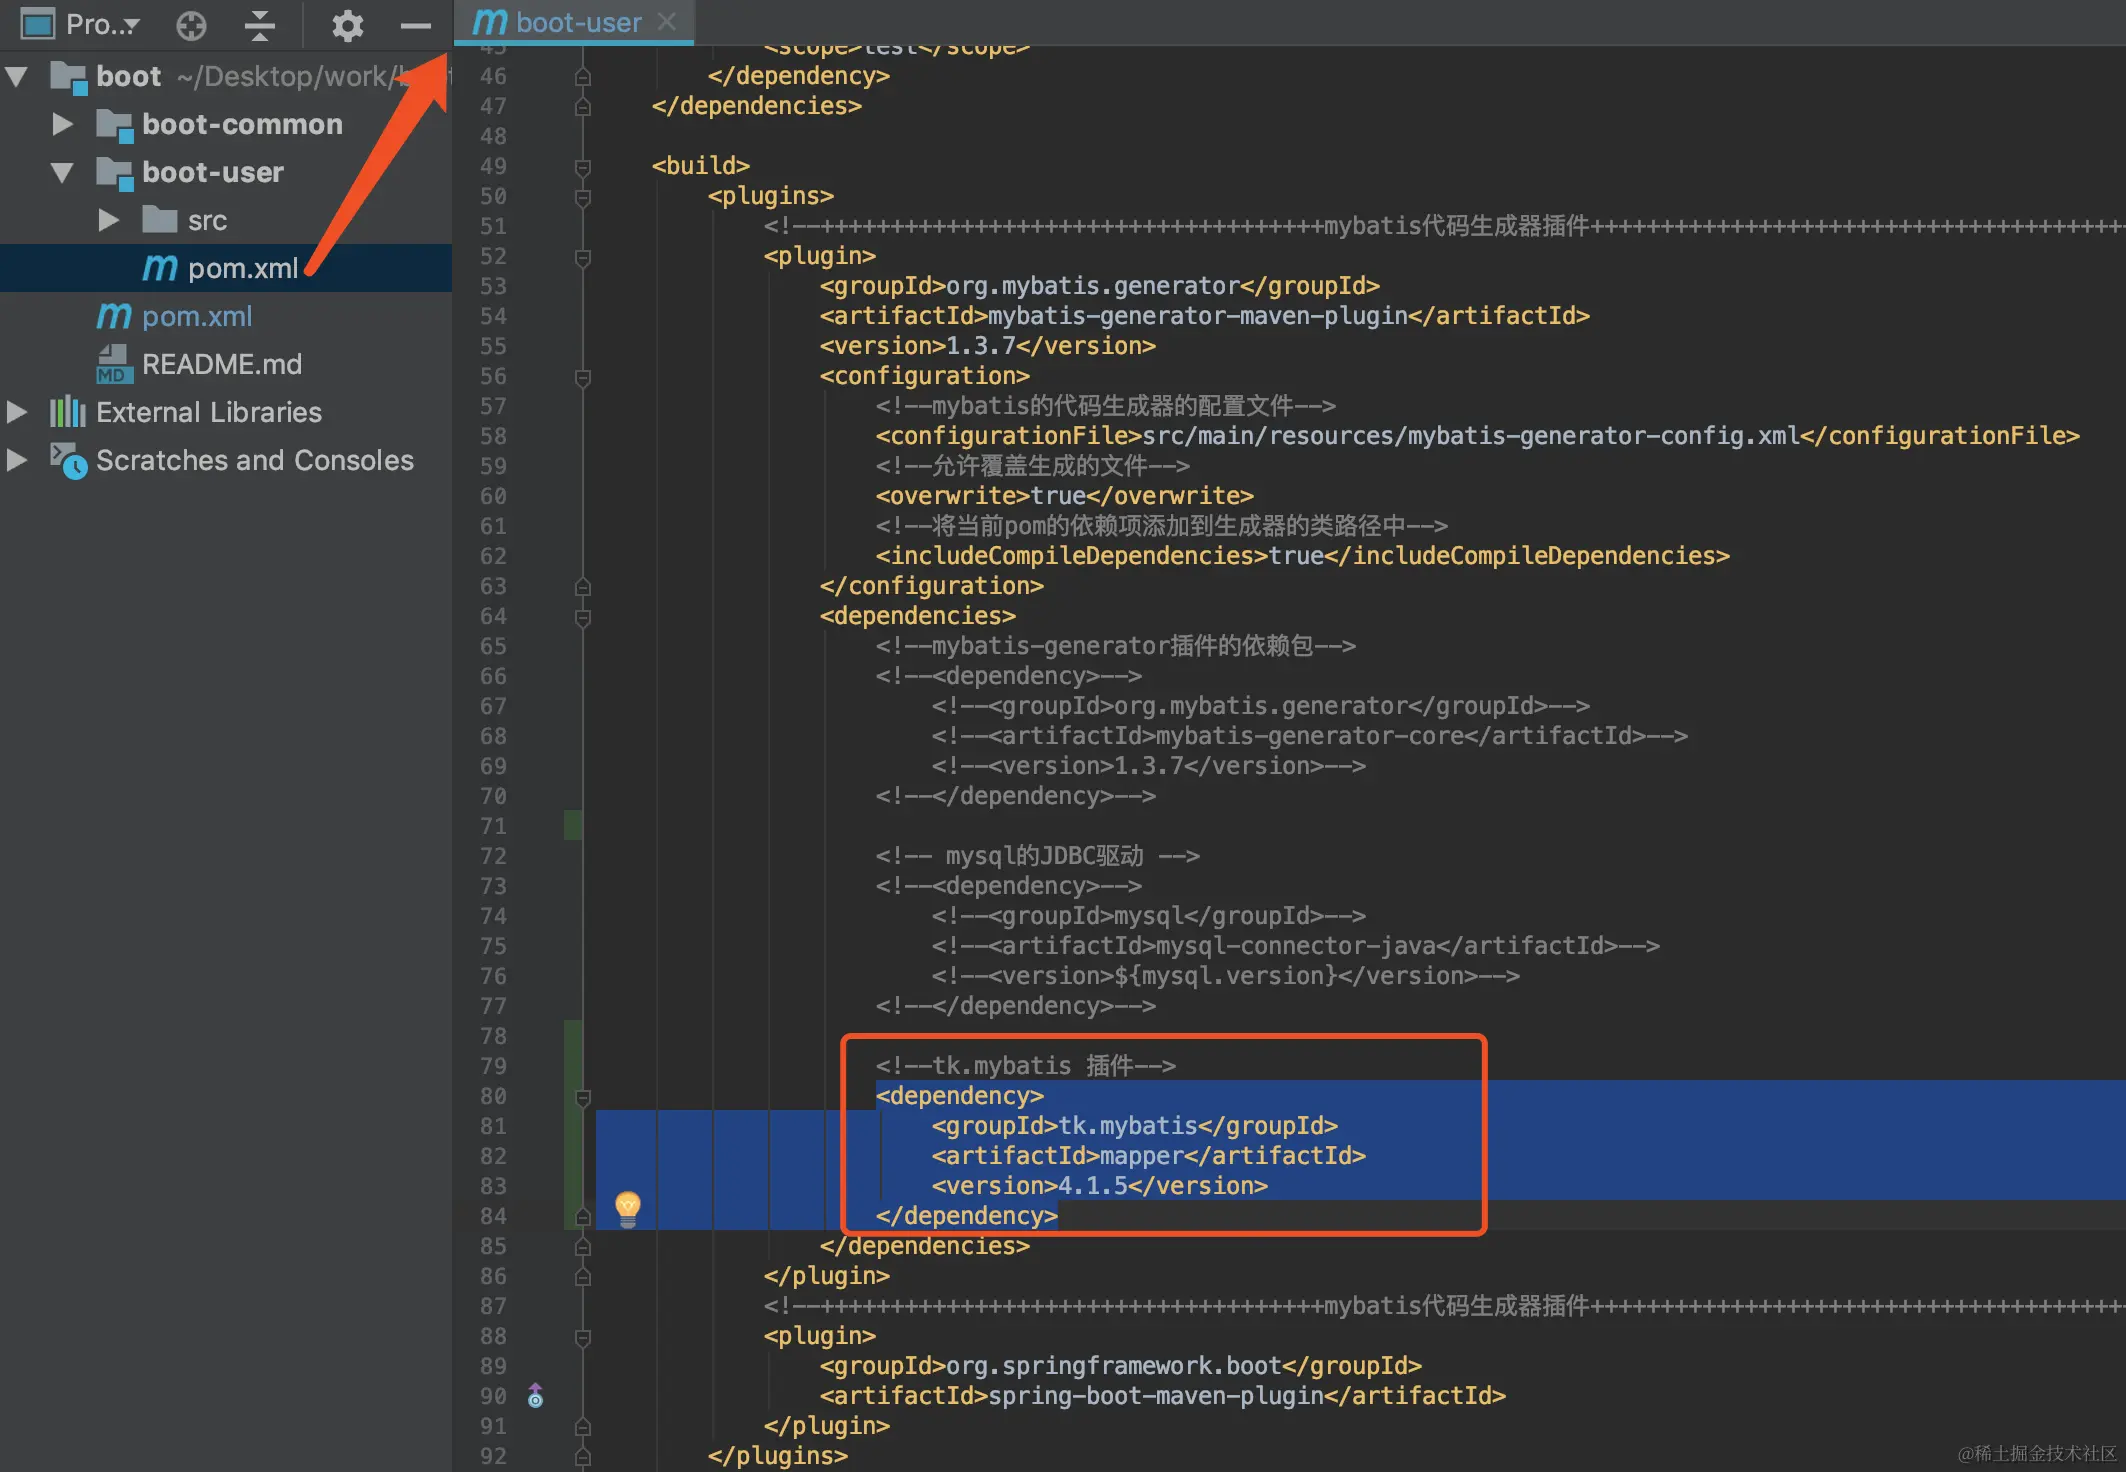The height and width of the screenshot is (1472, 2126).
Task: Click the Maven icon on the boot-user tab
Action: [490, 21]
